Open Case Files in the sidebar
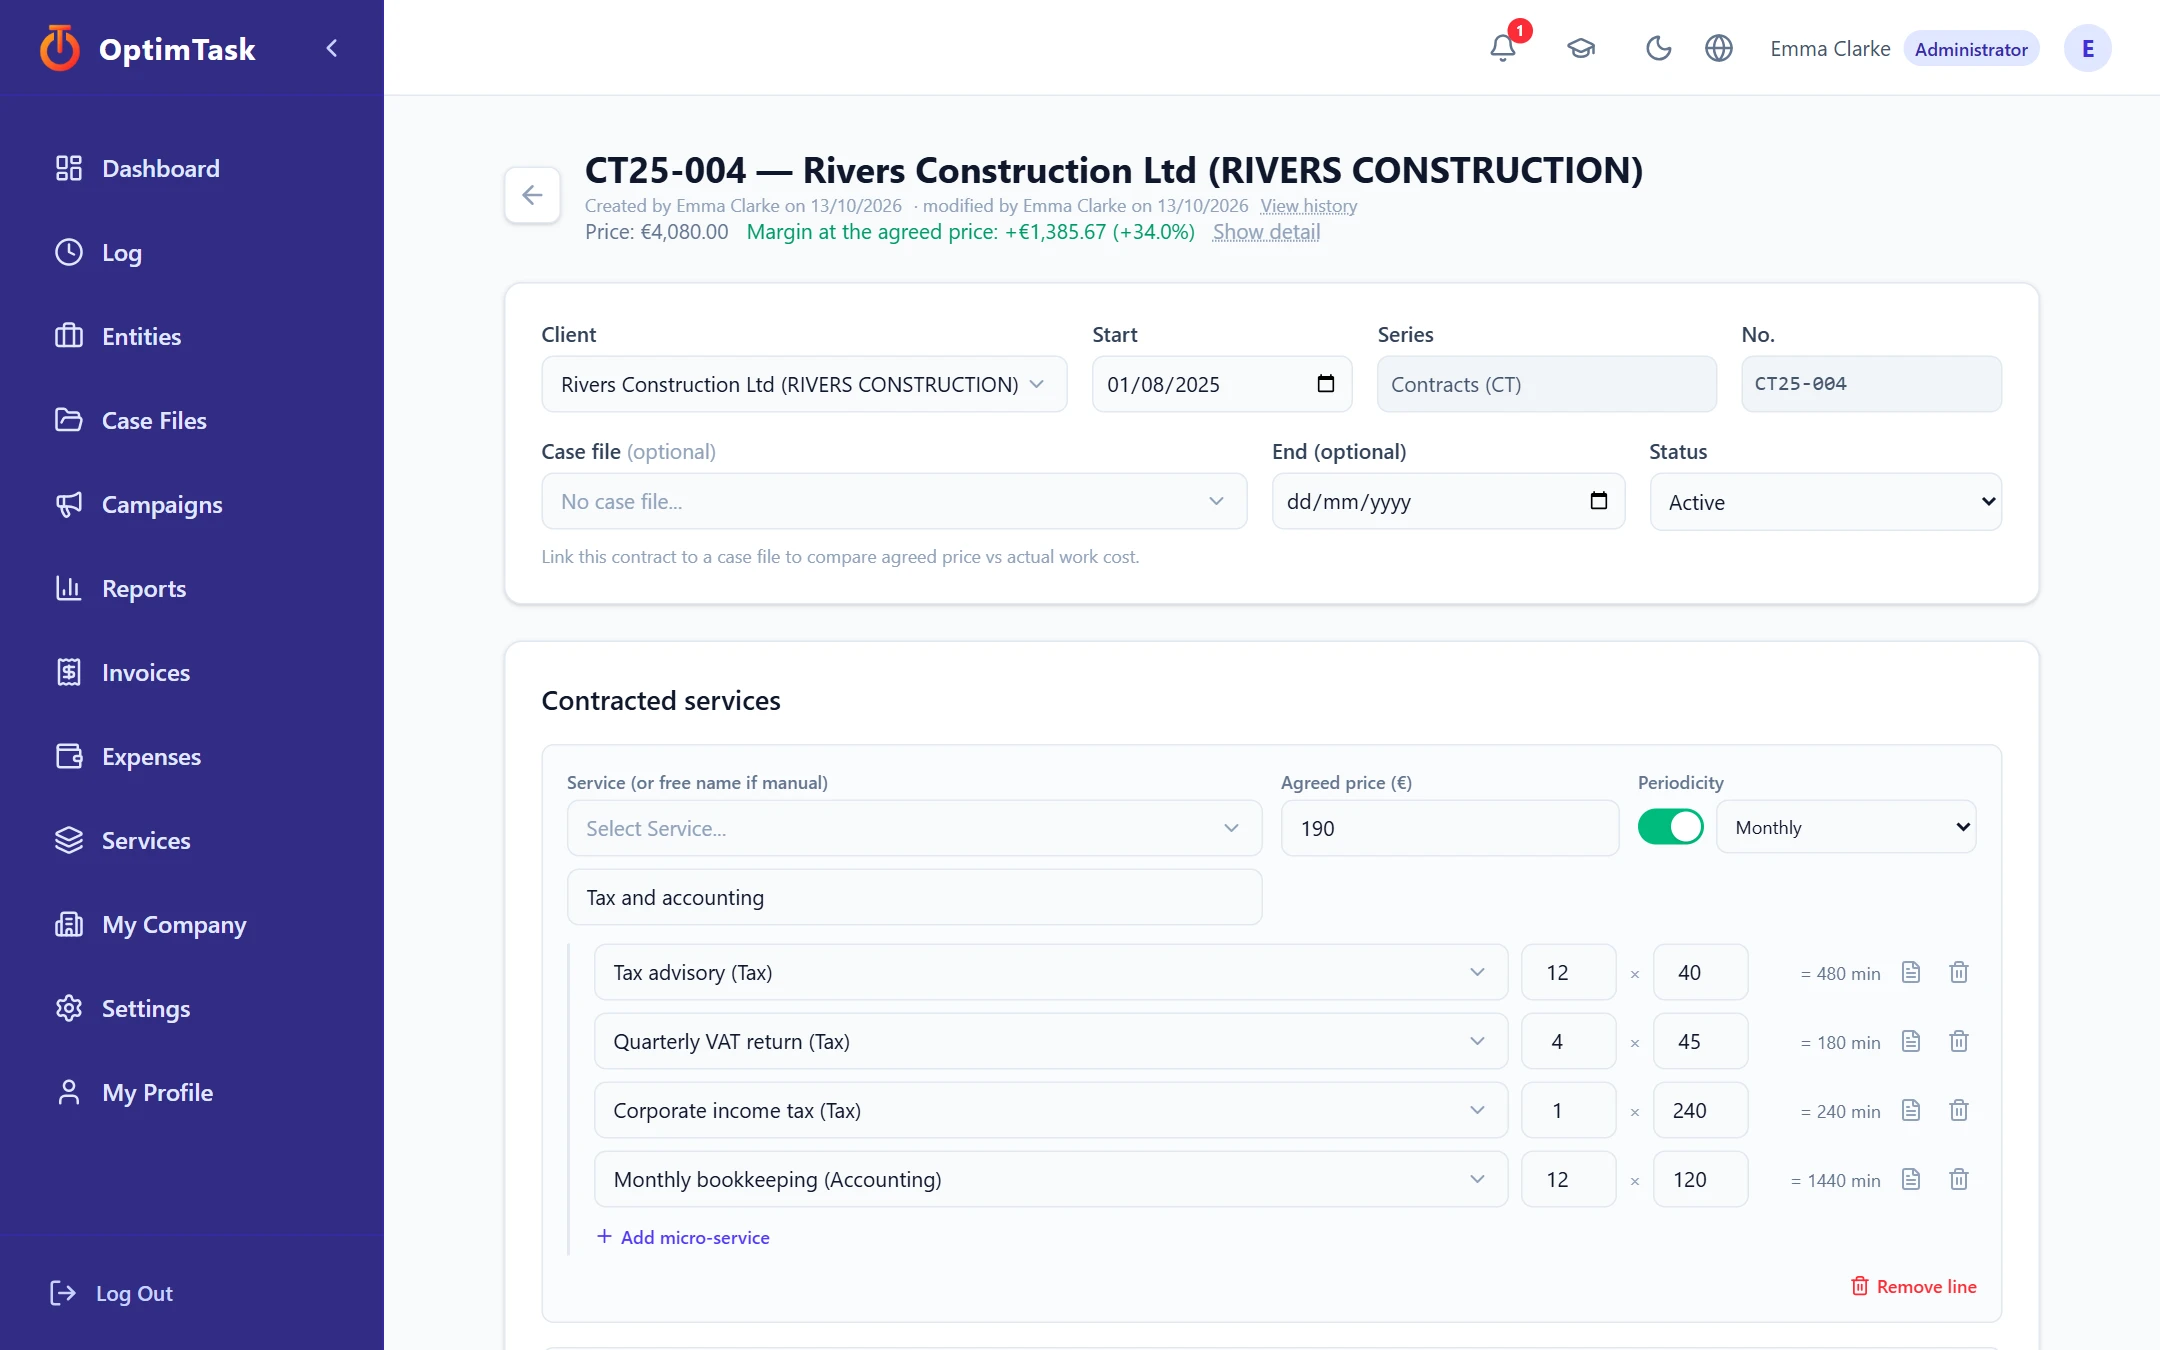Image resolution: width=2160 pixels, height=1350 pixels. tap(154, 420)
